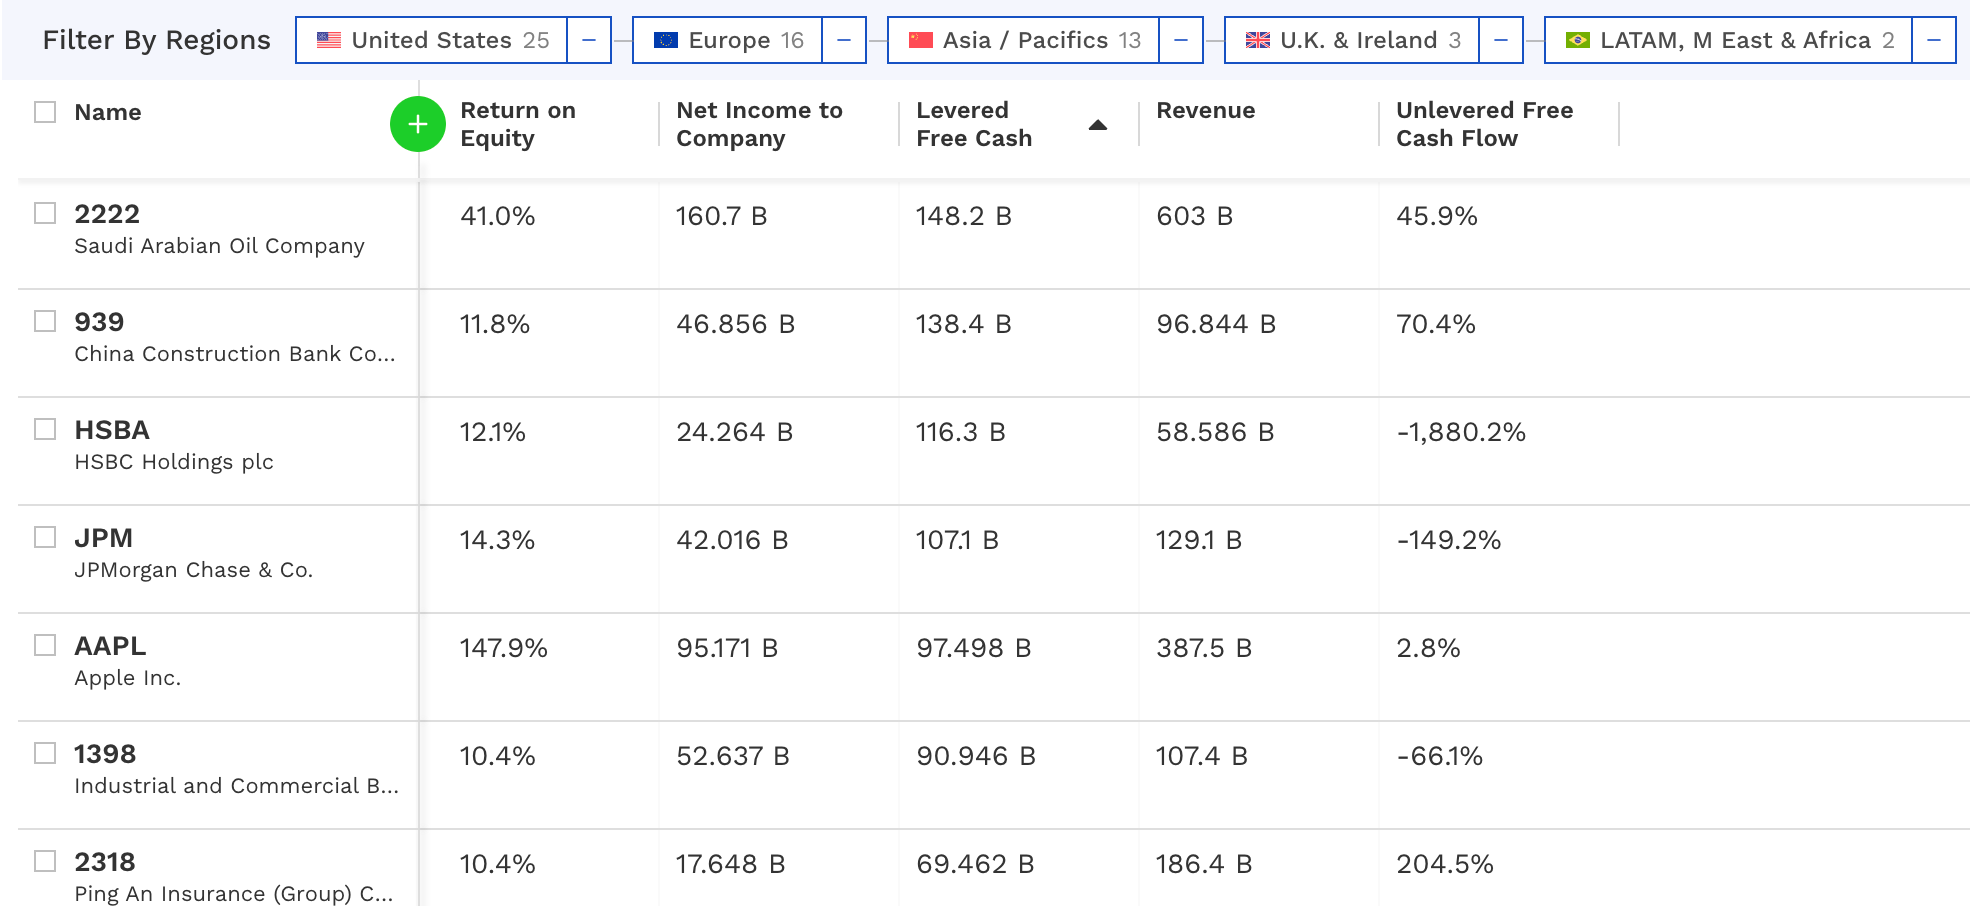Click the United States flag icon
Screen dimensions: 1970x906
[329, 40]
